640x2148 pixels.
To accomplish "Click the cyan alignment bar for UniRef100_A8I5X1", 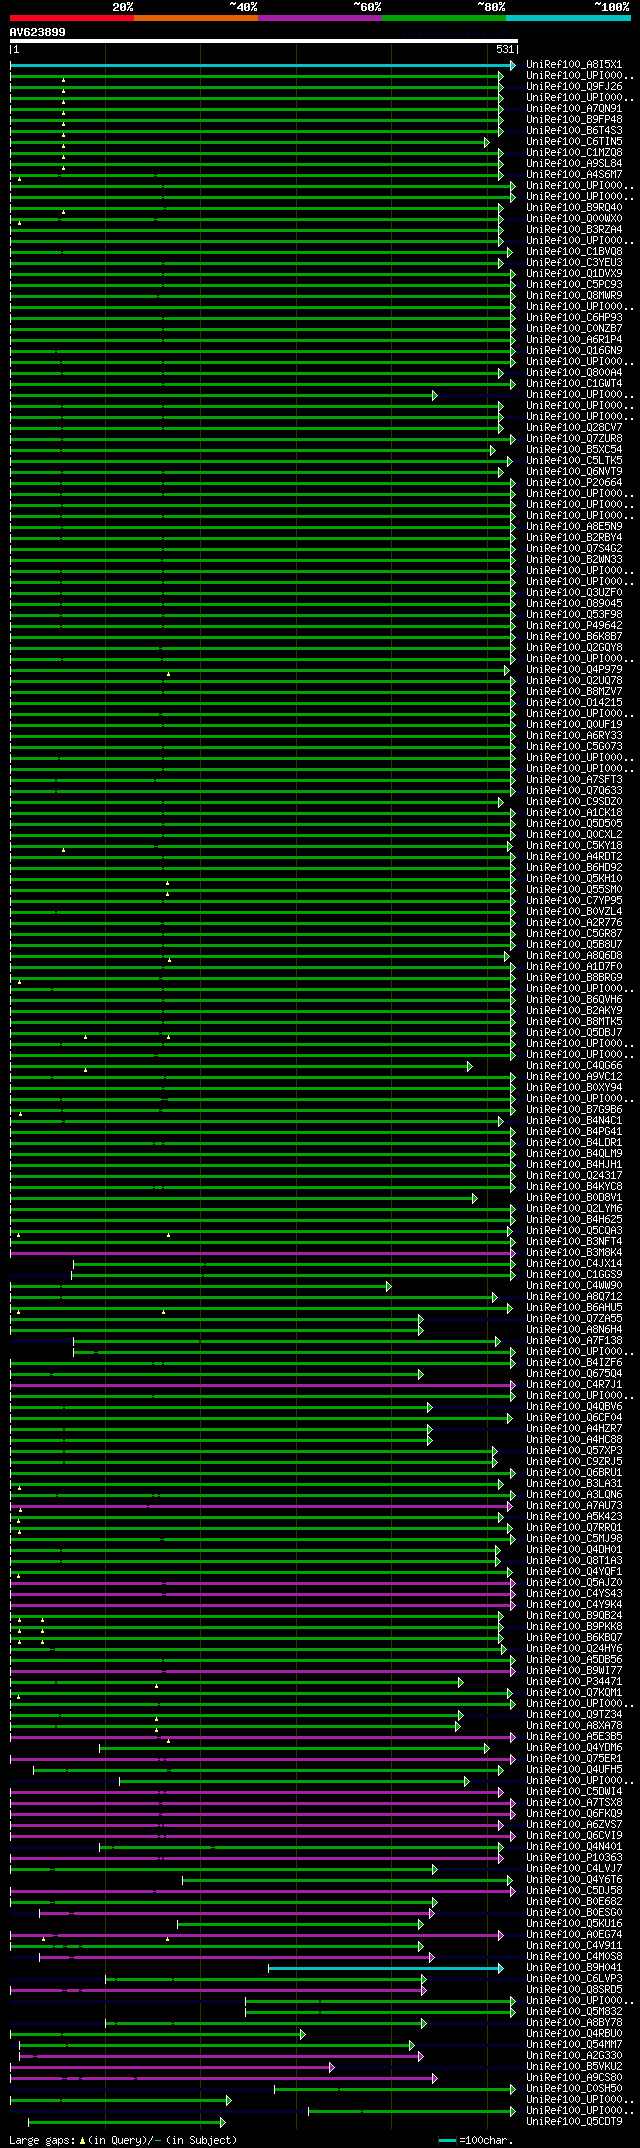I will pos(262,65).
